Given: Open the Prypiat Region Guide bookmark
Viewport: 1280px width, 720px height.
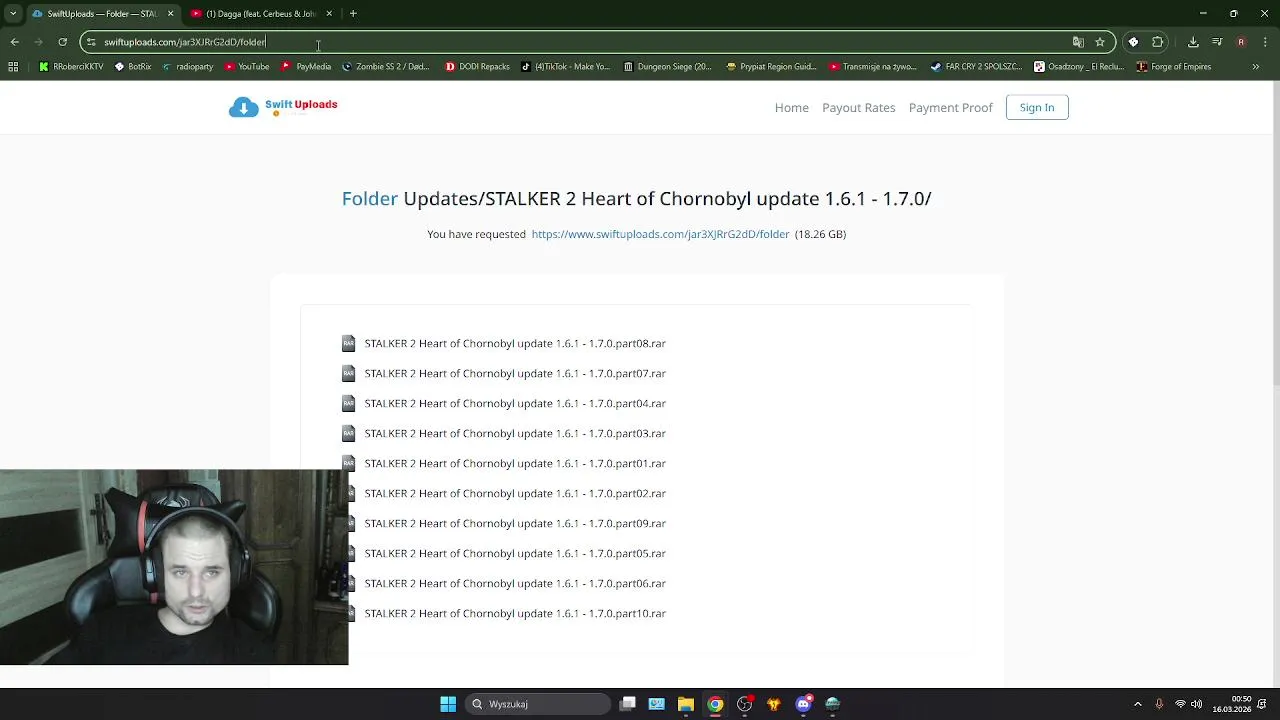Looking at the screenshot, I should [772, 67].
